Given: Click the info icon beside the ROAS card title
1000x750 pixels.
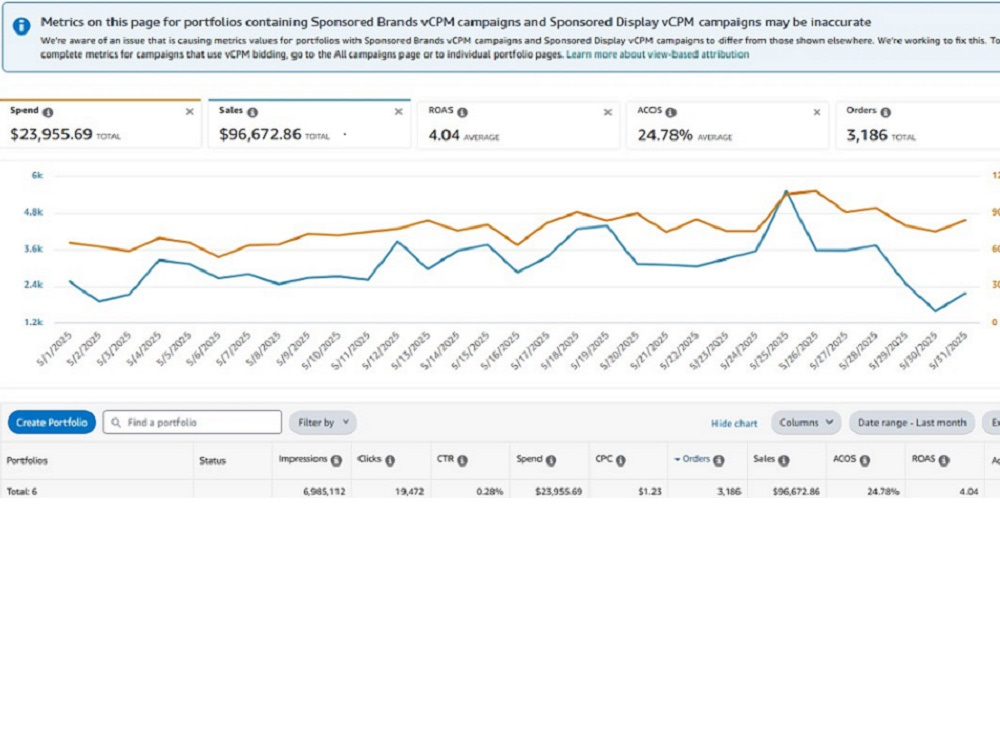Looking at the screenshot, I should (x=462, y=112).
